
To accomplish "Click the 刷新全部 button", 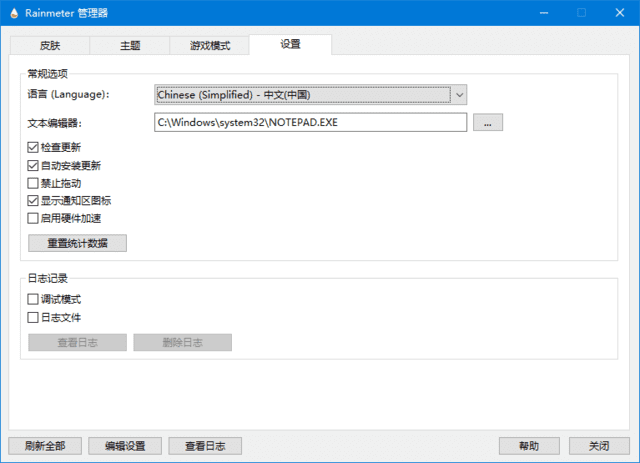I will [x=44, y=446].
